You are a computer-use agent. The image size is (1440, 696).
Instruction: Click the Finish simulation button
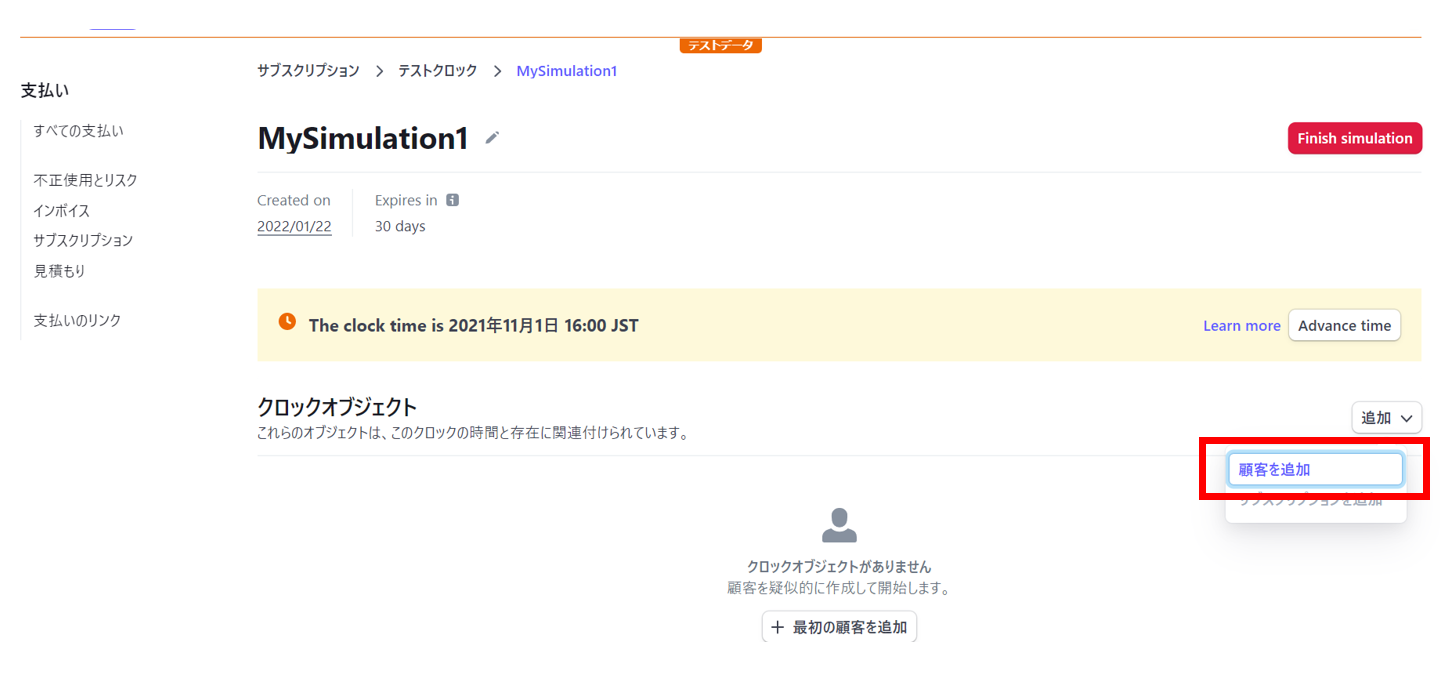[1354, 138]
